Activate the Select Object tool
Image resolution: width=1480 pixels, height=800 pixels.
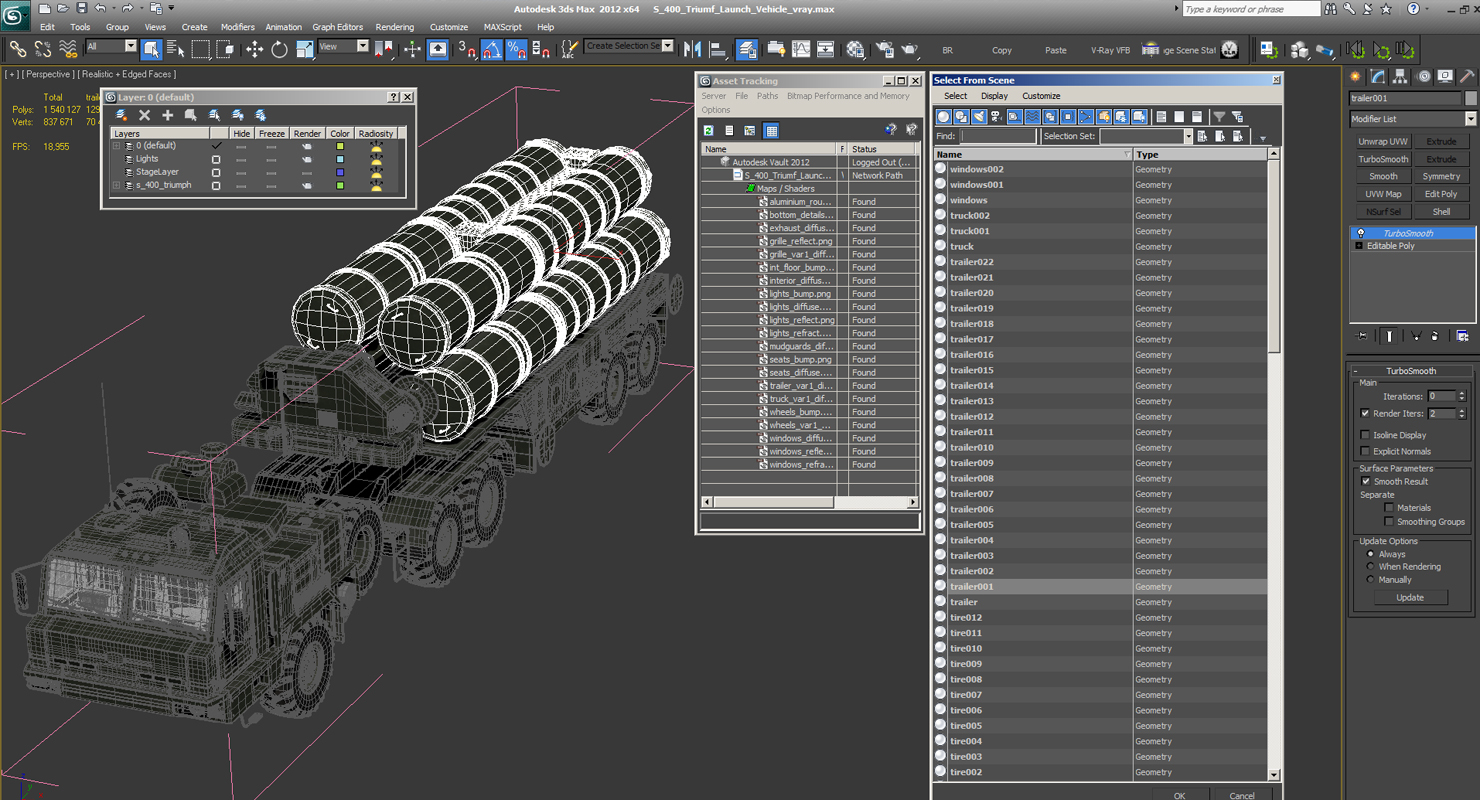151,48
